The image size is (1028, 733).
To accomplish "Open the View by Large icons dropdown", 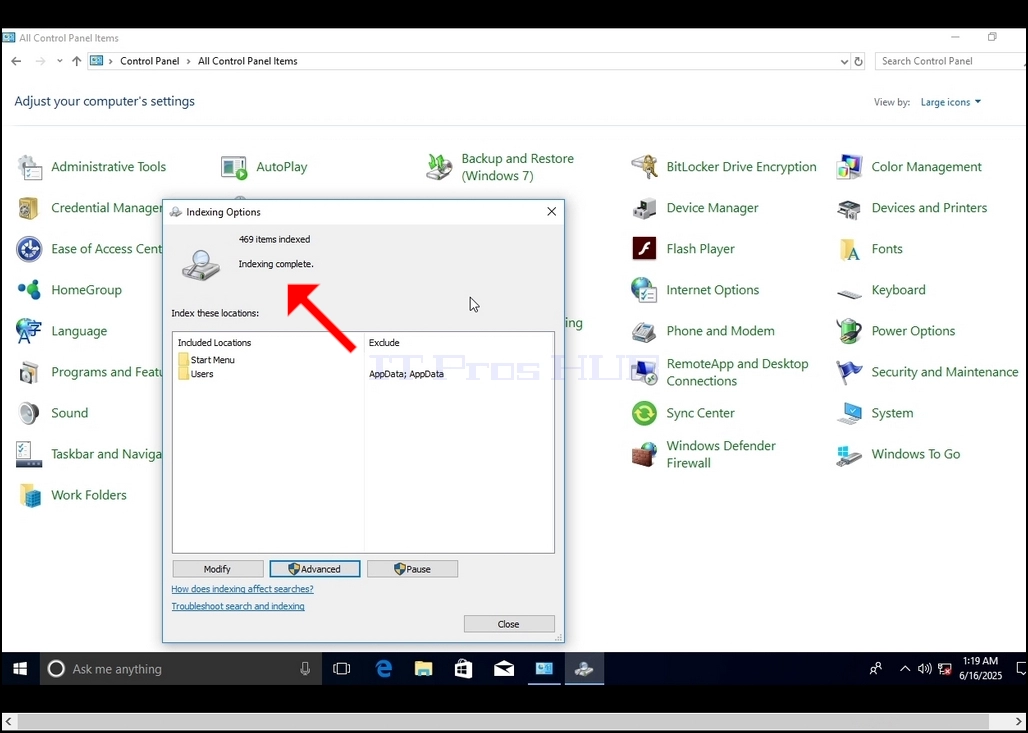I will pos(951,102).
